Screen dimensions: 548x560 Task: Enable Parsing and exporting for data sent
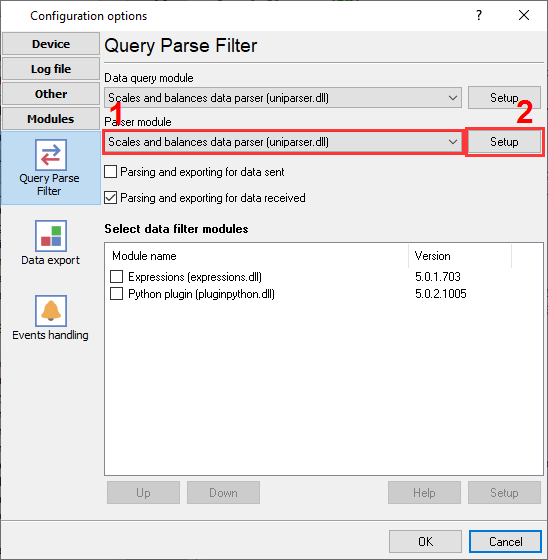[110, 172]
